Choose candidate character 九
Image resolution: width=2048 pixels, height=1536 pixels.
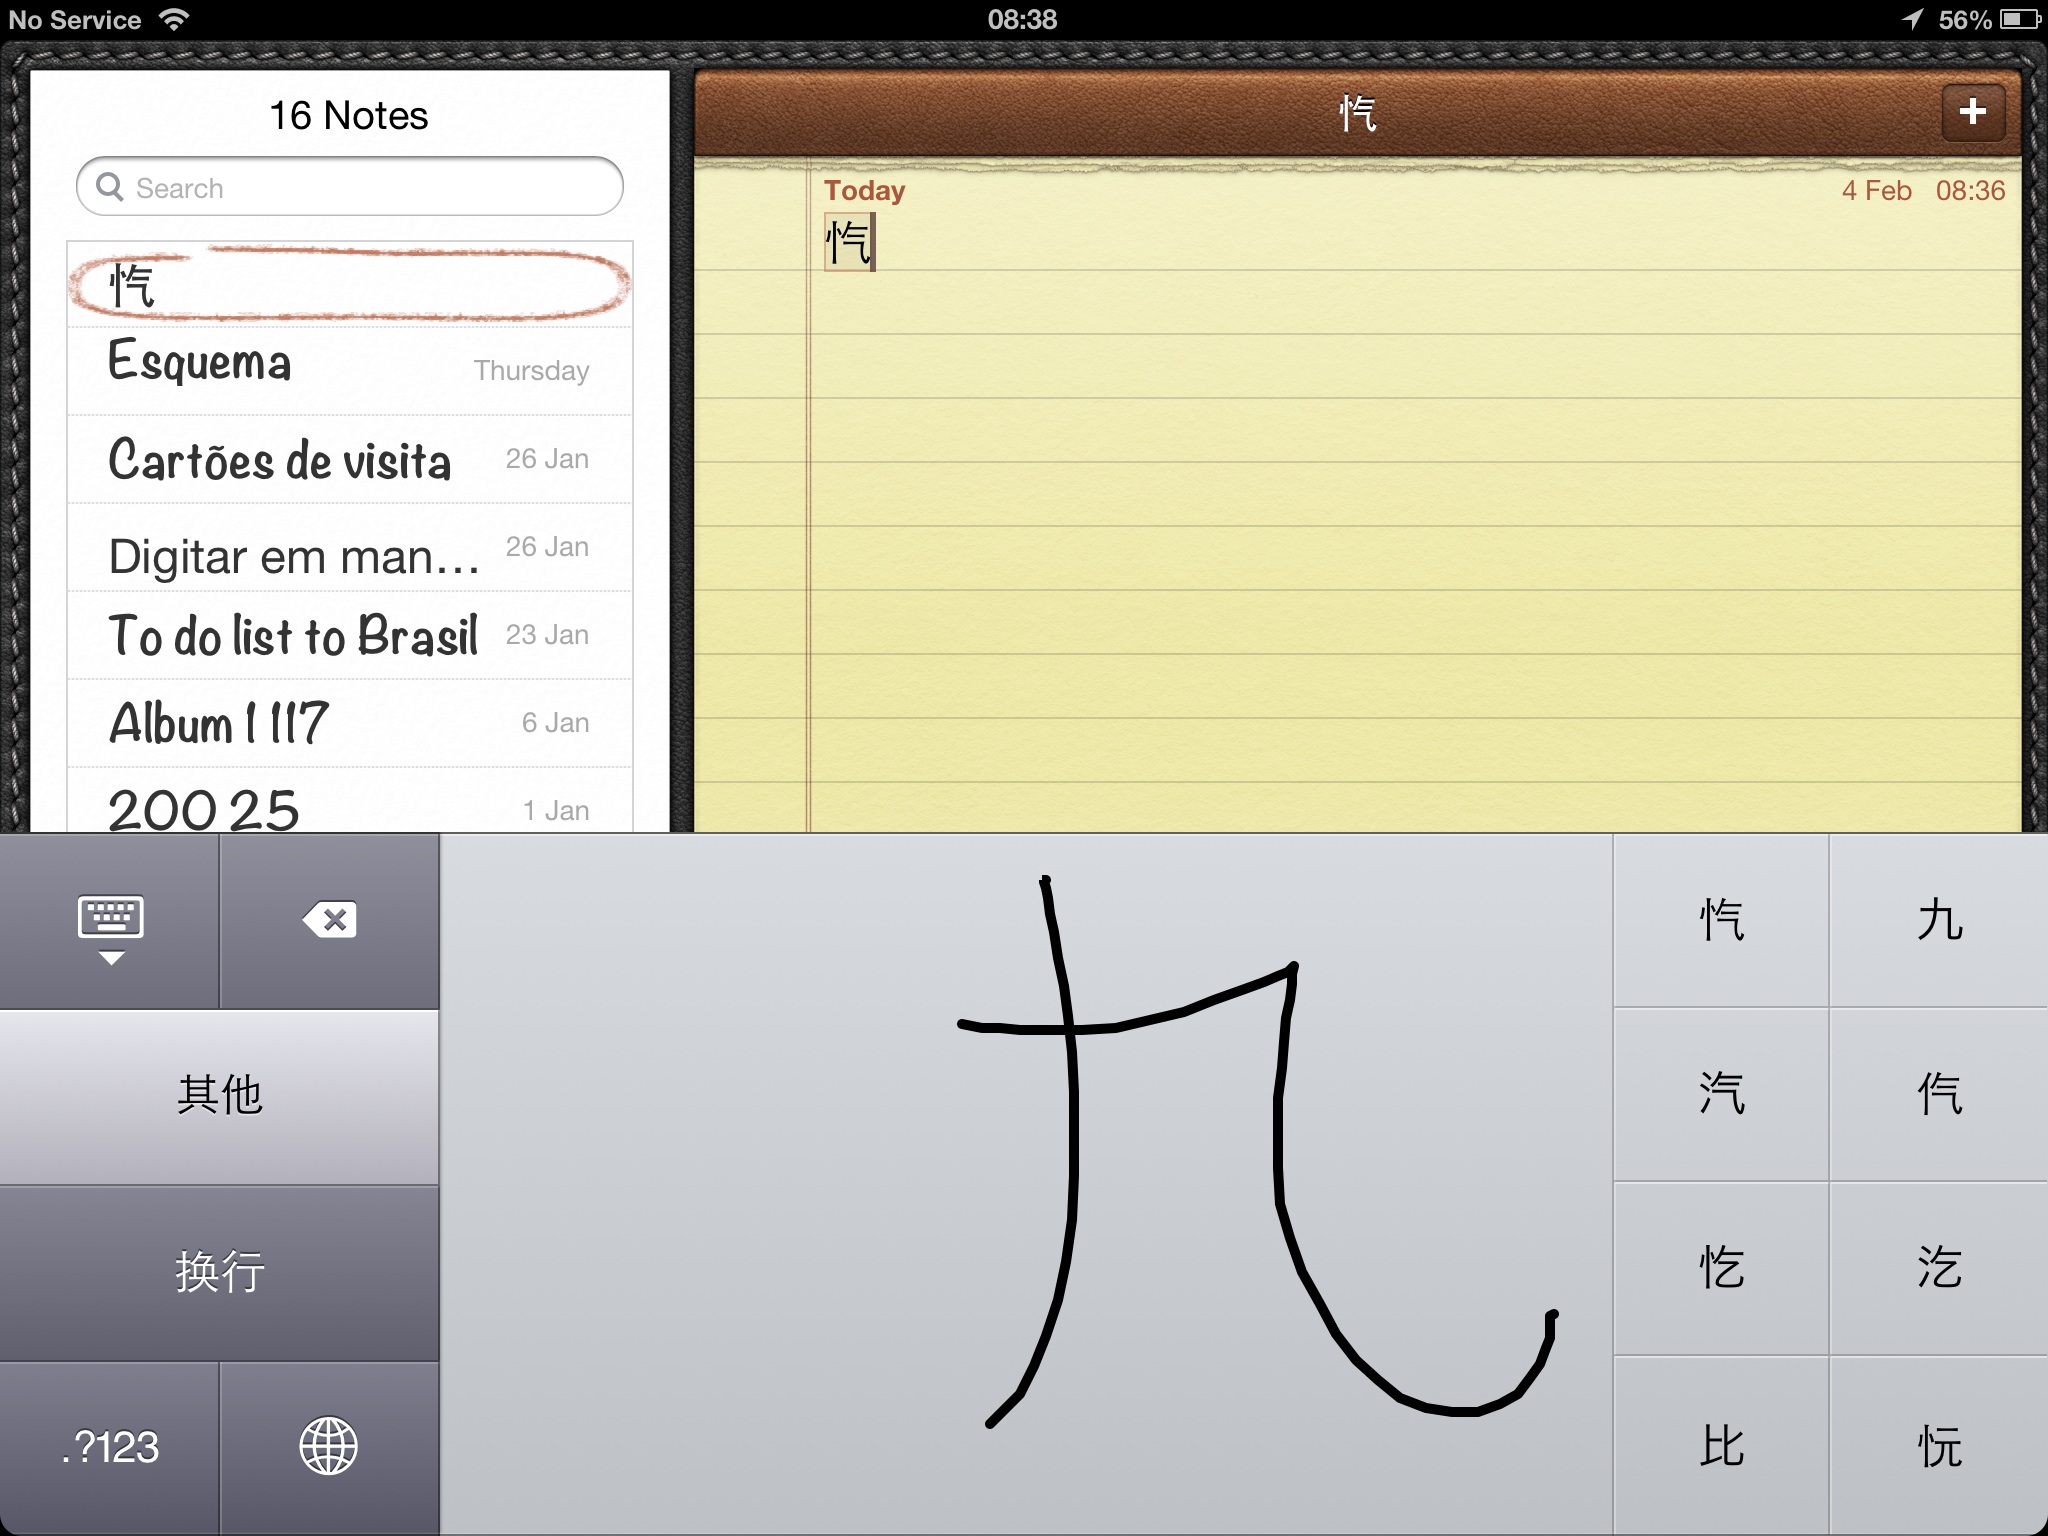(x=1938, y=921)
